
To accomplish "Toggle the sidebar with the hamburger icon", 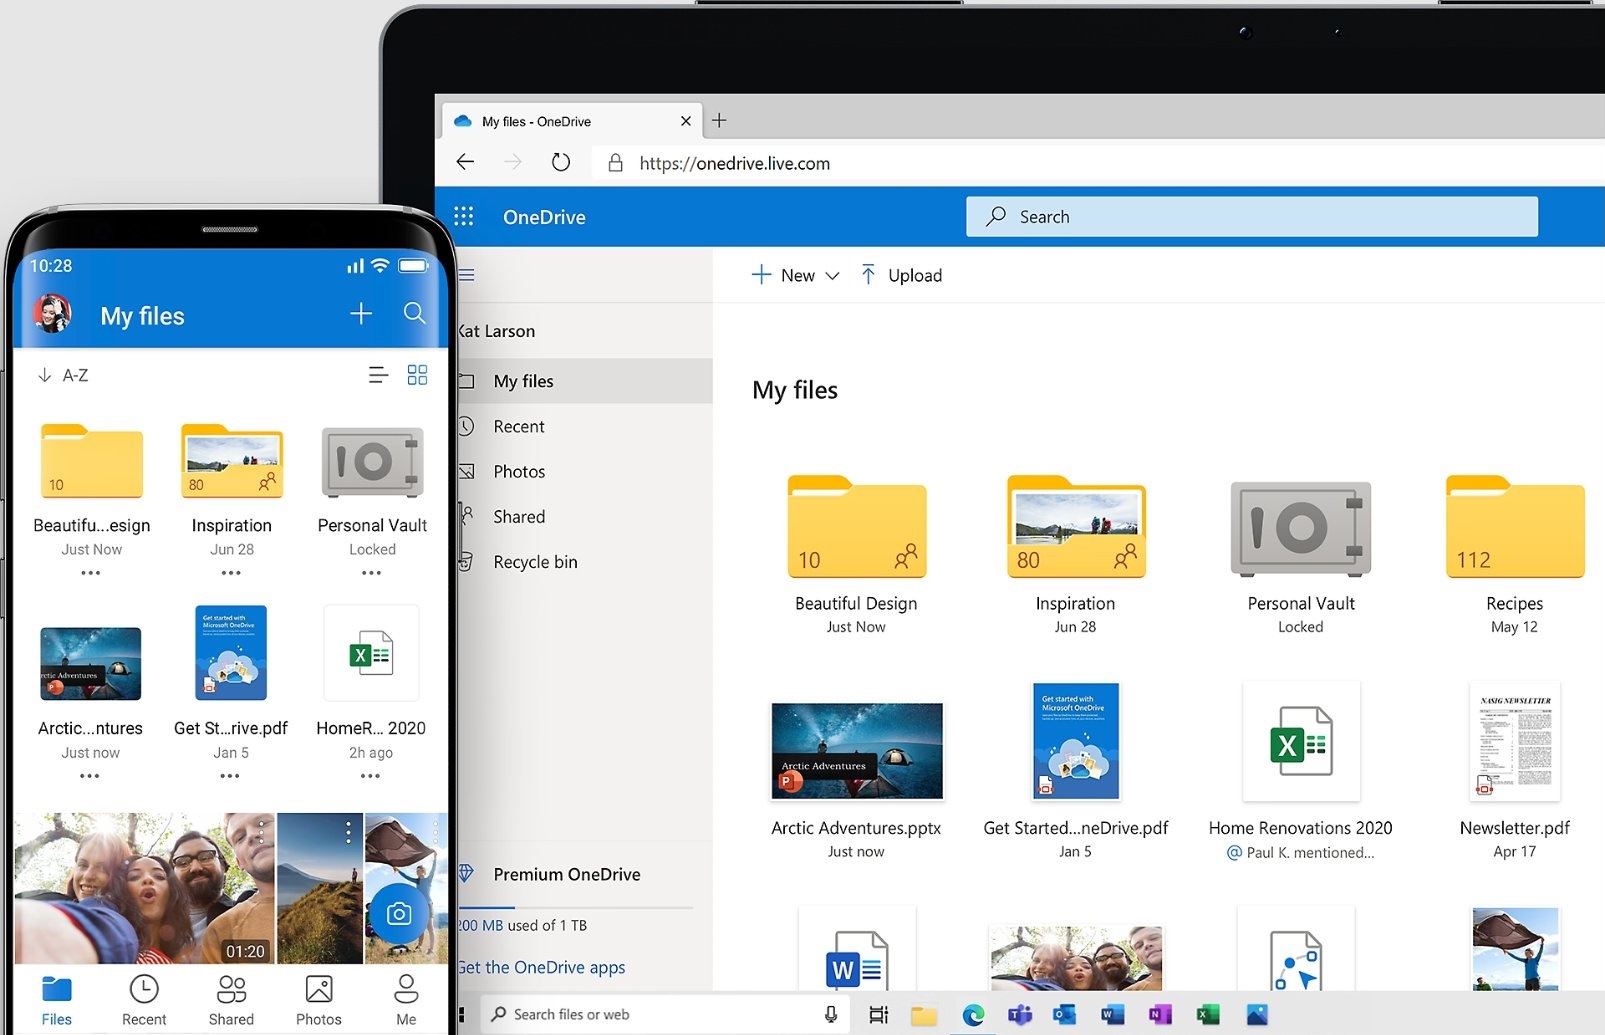I will pyautogui.click(x=464, y=274).
